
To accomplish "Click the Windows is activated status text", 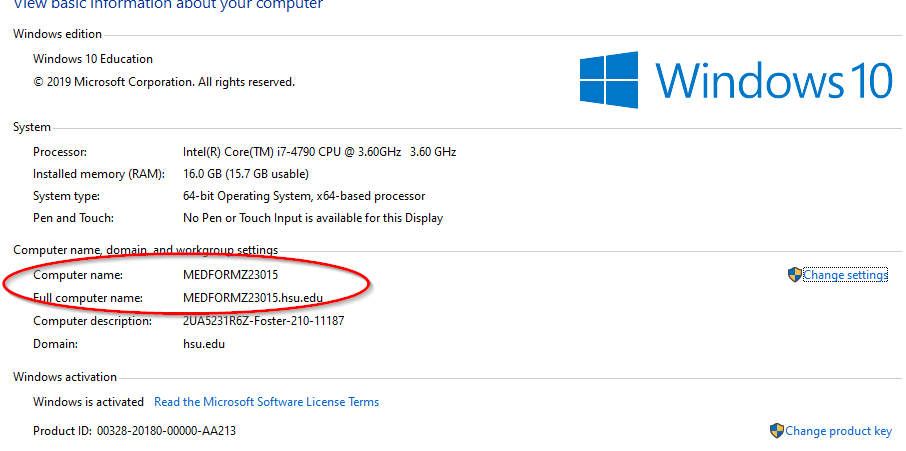I will tap(88, 401).
